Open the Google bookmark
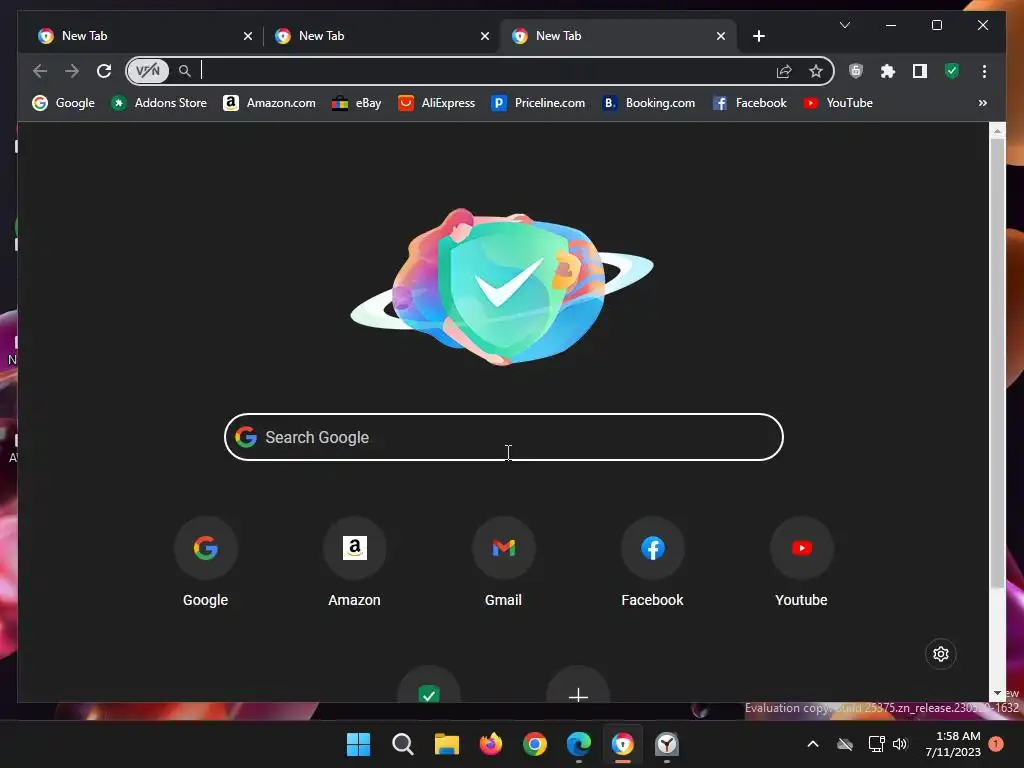 point(63,103)
